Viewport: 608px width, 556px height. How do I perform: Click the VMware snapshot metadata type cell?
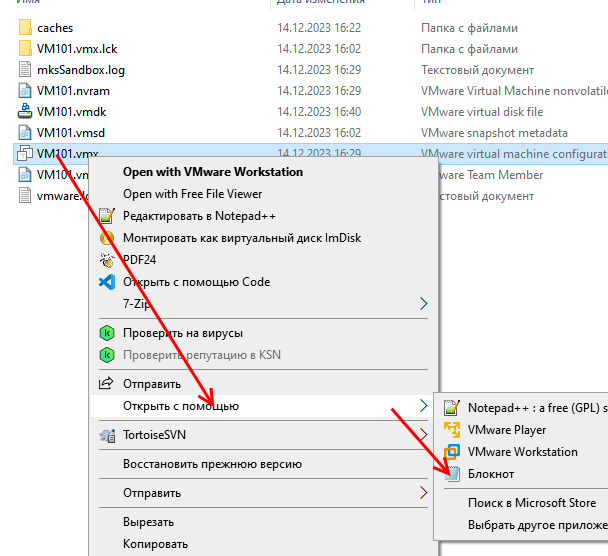click(494, 133)
